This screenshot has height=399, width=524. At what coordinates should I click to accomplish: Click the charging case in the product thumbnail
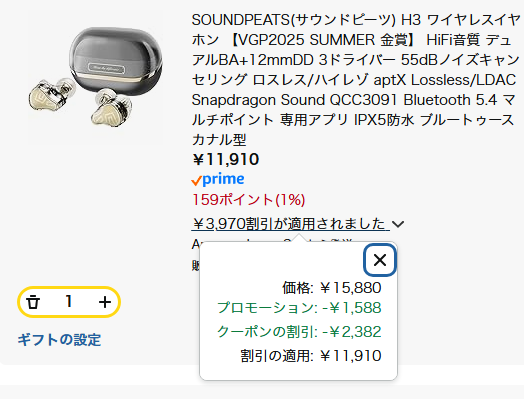pyautogui.click(x=117, y=58)
